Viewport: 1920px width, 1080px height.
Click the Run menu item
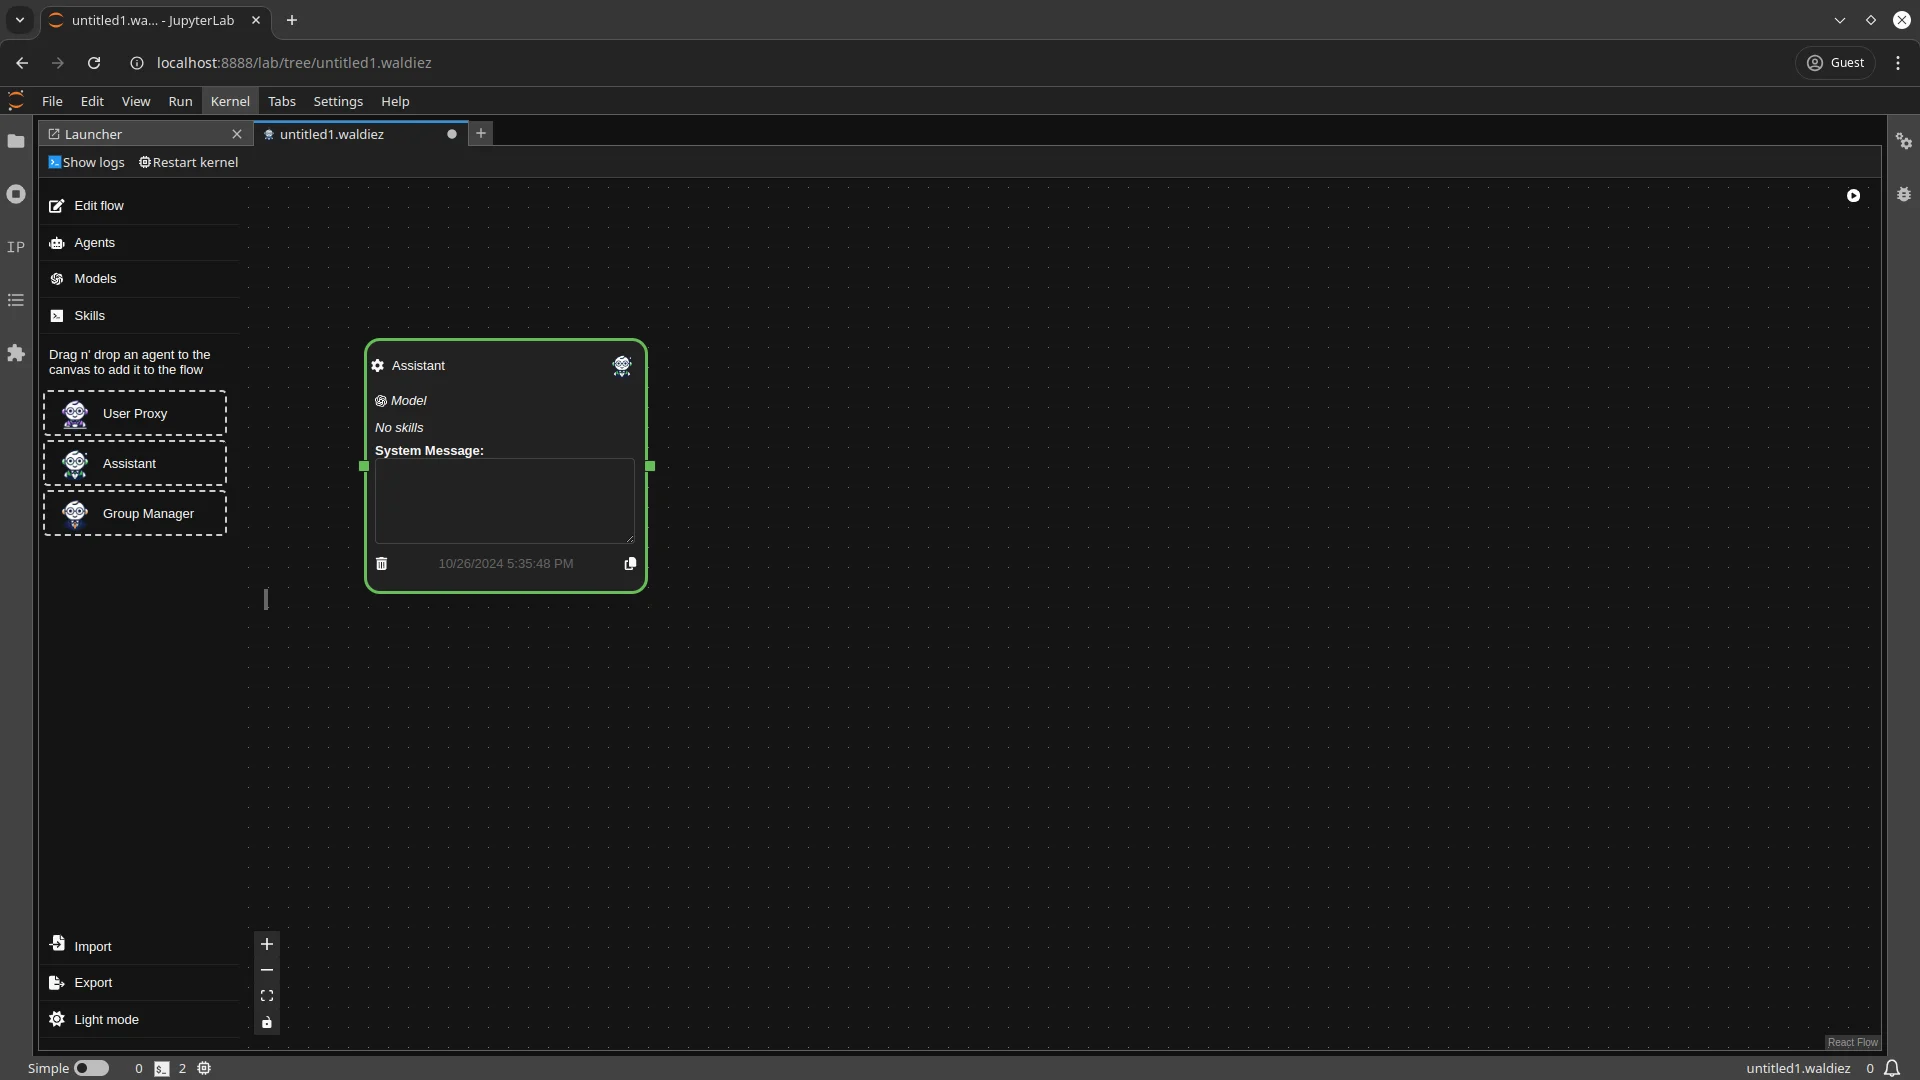coord(181,100)
